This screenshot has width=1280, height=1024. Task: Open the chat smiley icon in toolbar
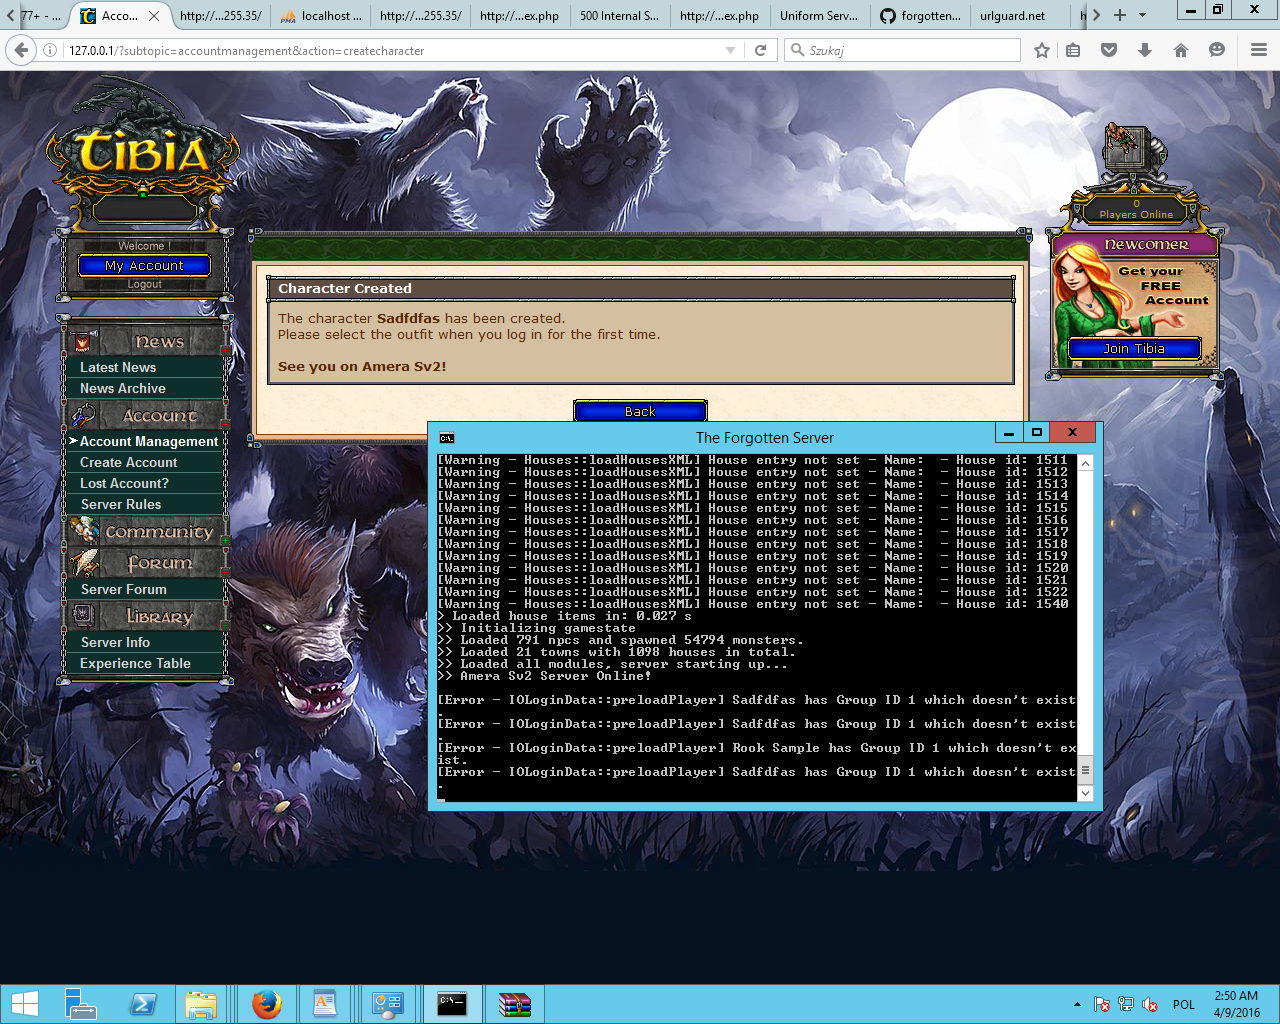[x=1217, y=50]
